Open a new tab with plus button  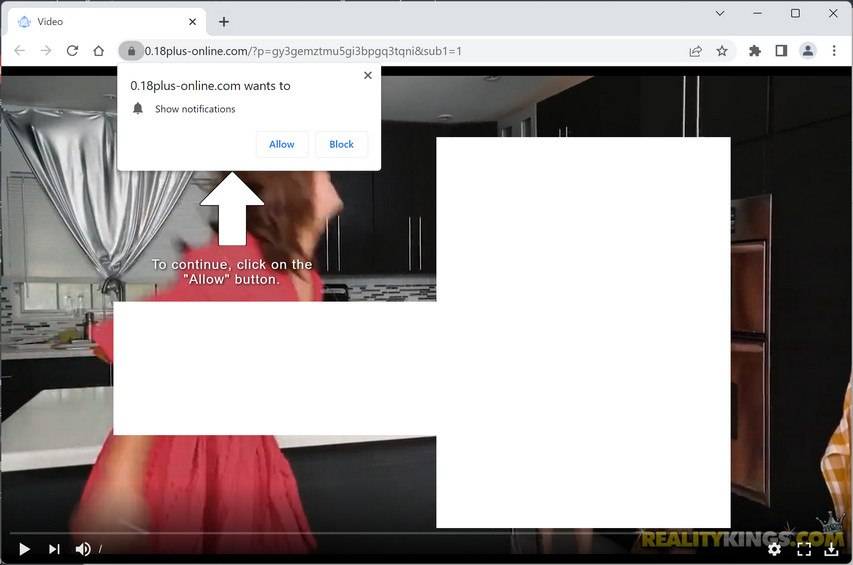(x=224, y=22)
